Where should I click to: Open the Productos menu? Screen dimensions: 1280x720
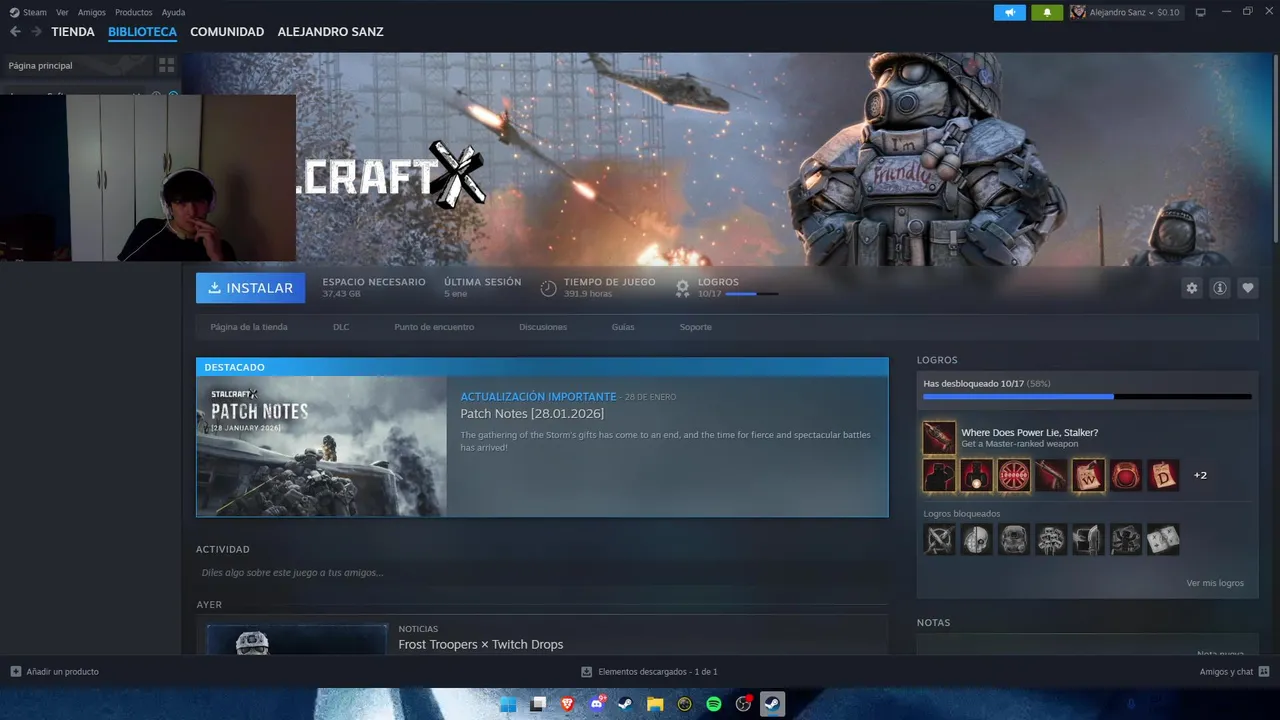pos(134,12)
